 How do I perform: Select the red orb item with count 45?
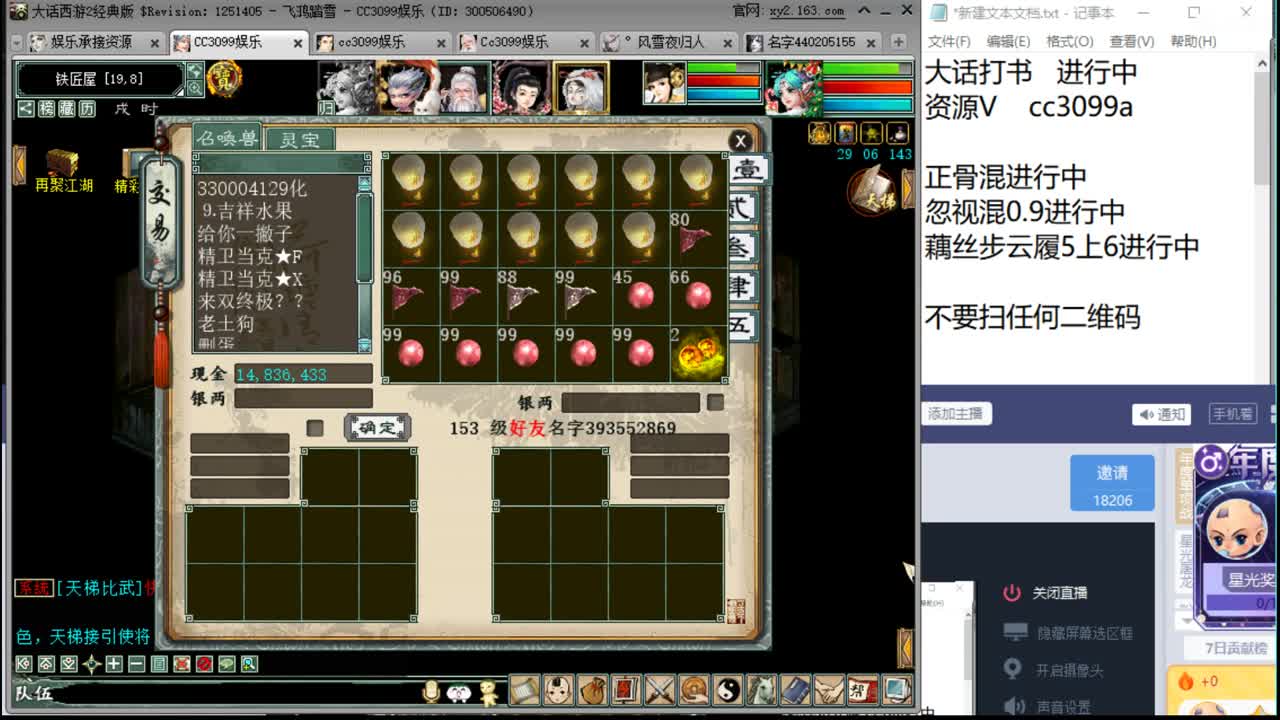pyautogui.click(x=641, y=295)
